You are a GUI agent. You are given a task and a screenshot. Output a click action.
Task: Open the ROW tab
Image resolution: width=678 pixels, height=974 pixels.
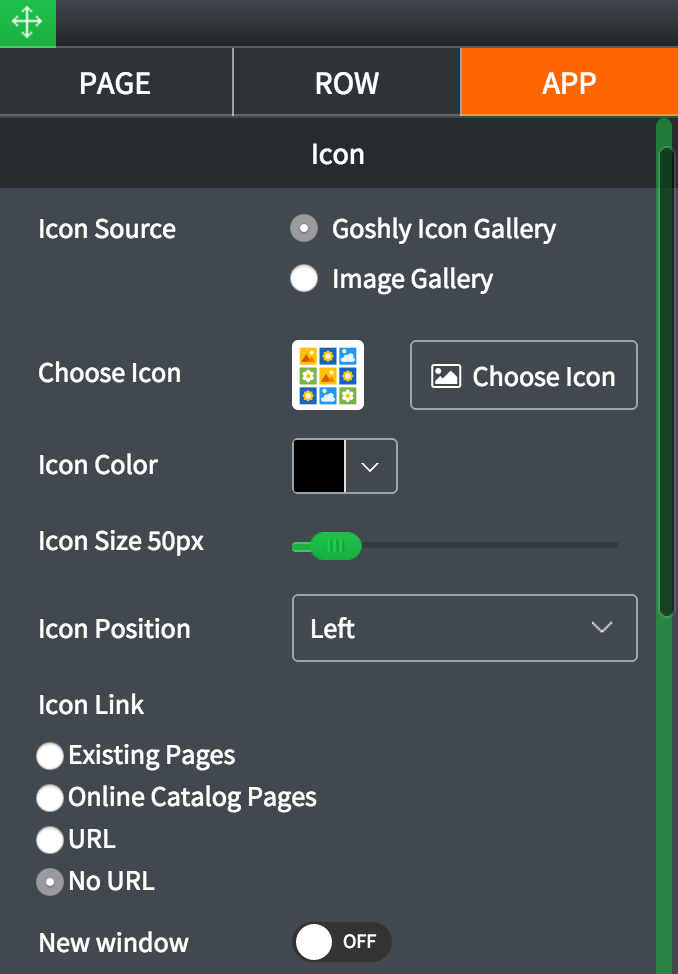click(347, 83)
